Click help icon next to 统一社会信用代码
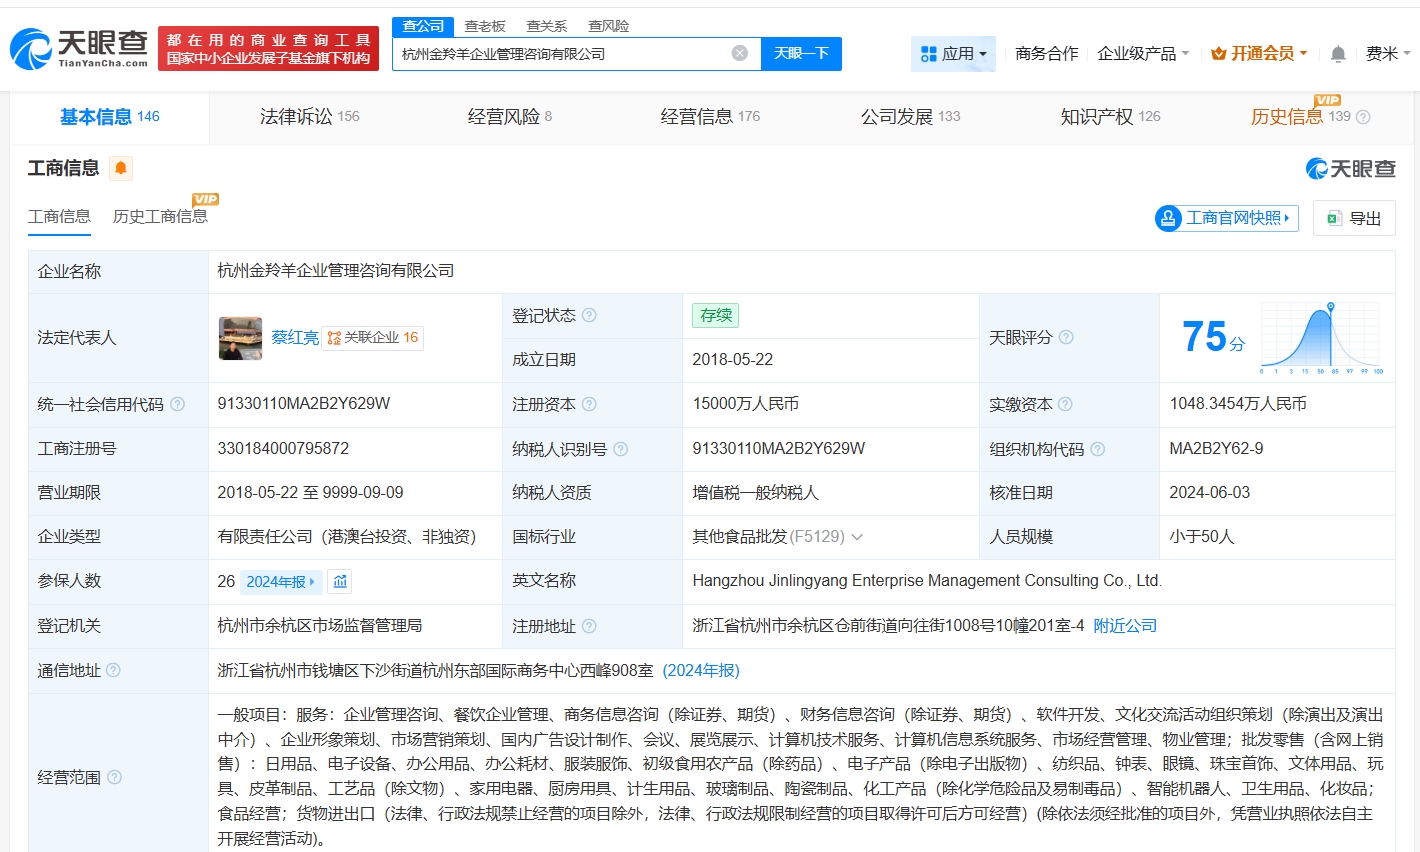 click(178, 404)
